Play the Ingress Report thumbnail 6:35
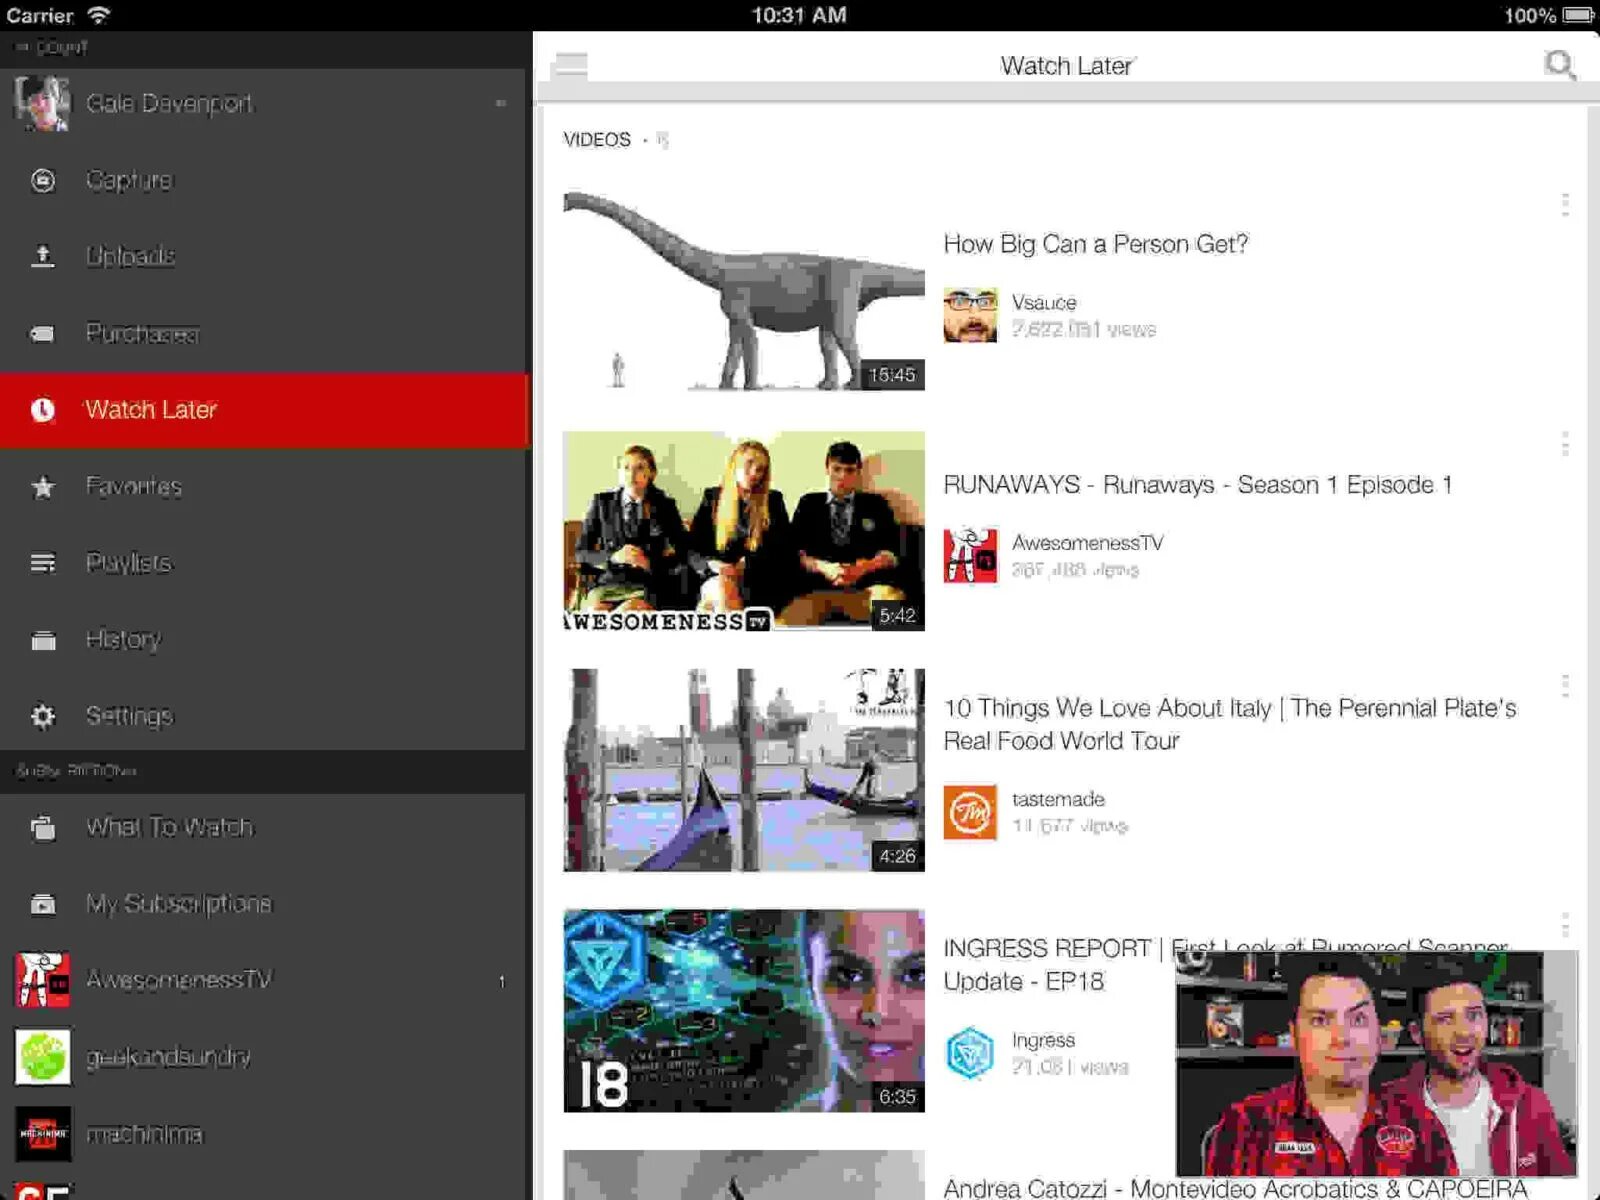 point(744,1010)
